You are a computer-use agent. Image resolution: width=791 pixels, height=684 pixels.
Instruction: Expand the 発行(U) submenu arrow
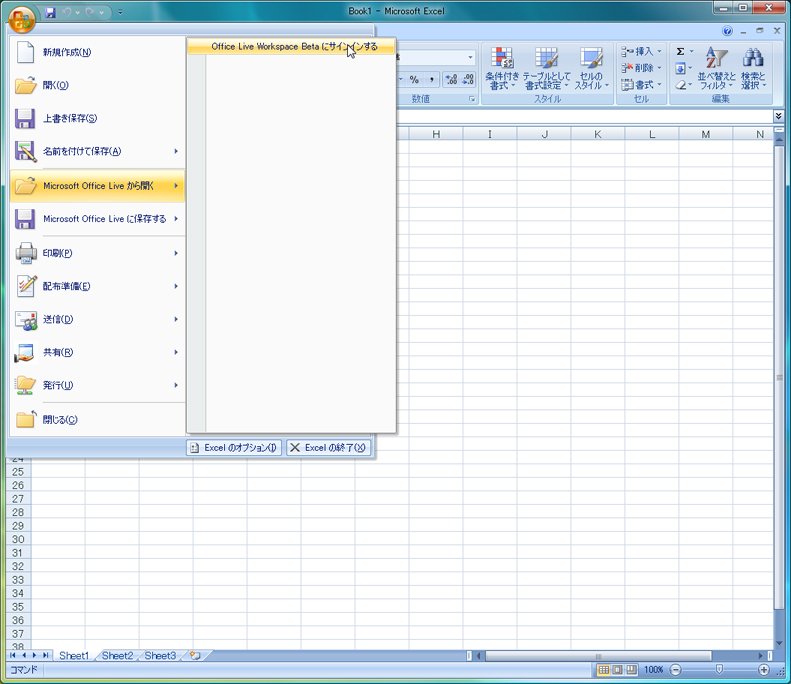point(176,385)
